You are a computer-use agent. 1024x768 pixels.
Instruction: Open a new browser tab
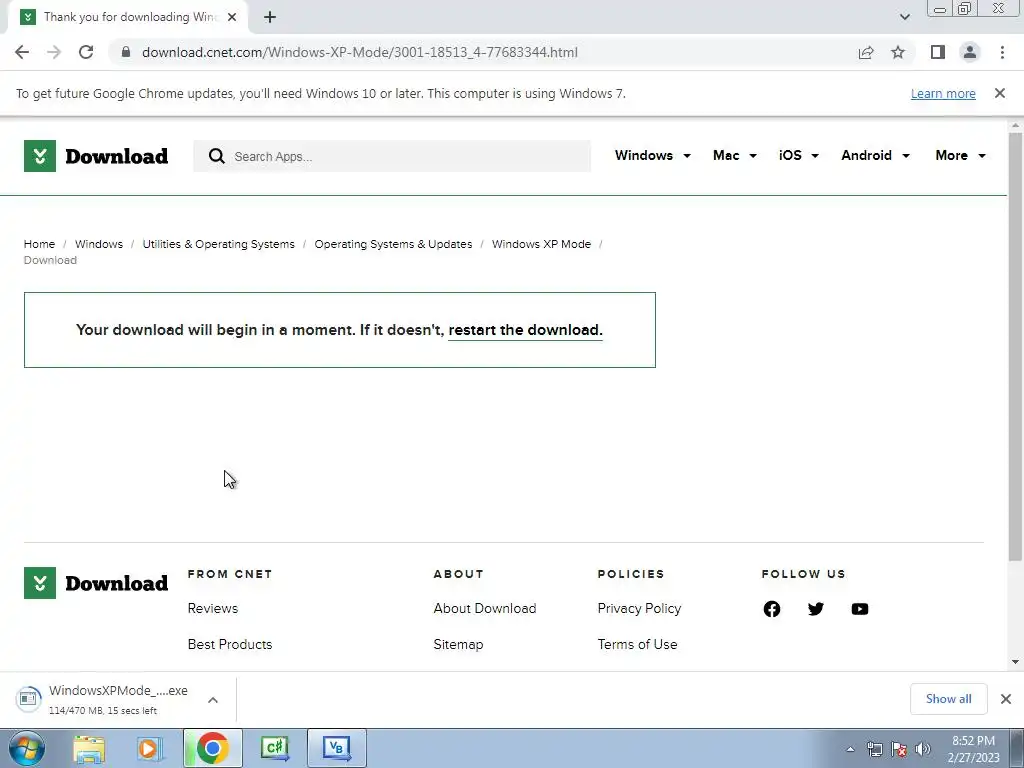point(270,17)
